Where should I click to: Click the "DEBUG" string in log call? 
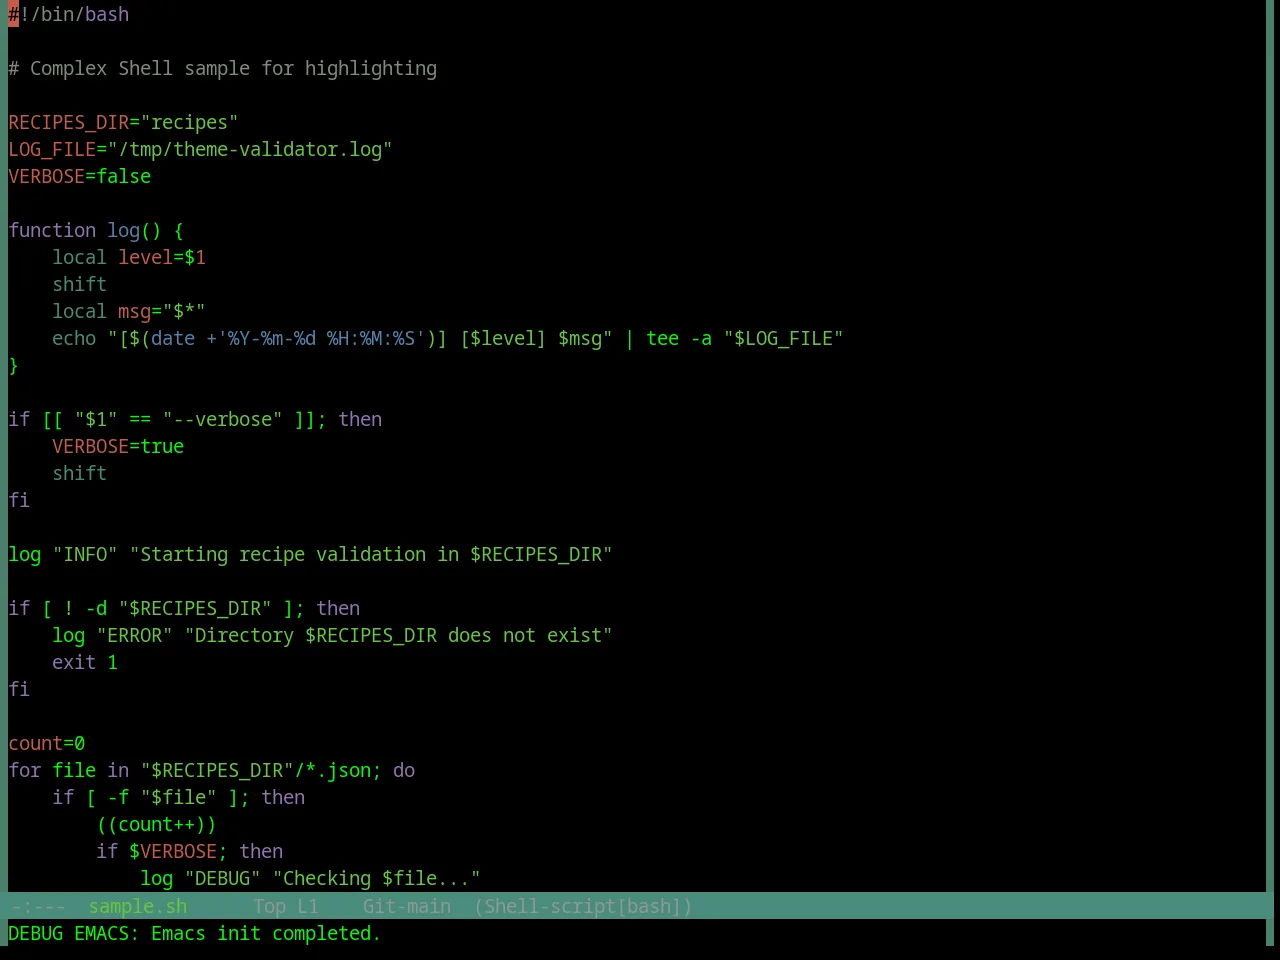point(223,878)
